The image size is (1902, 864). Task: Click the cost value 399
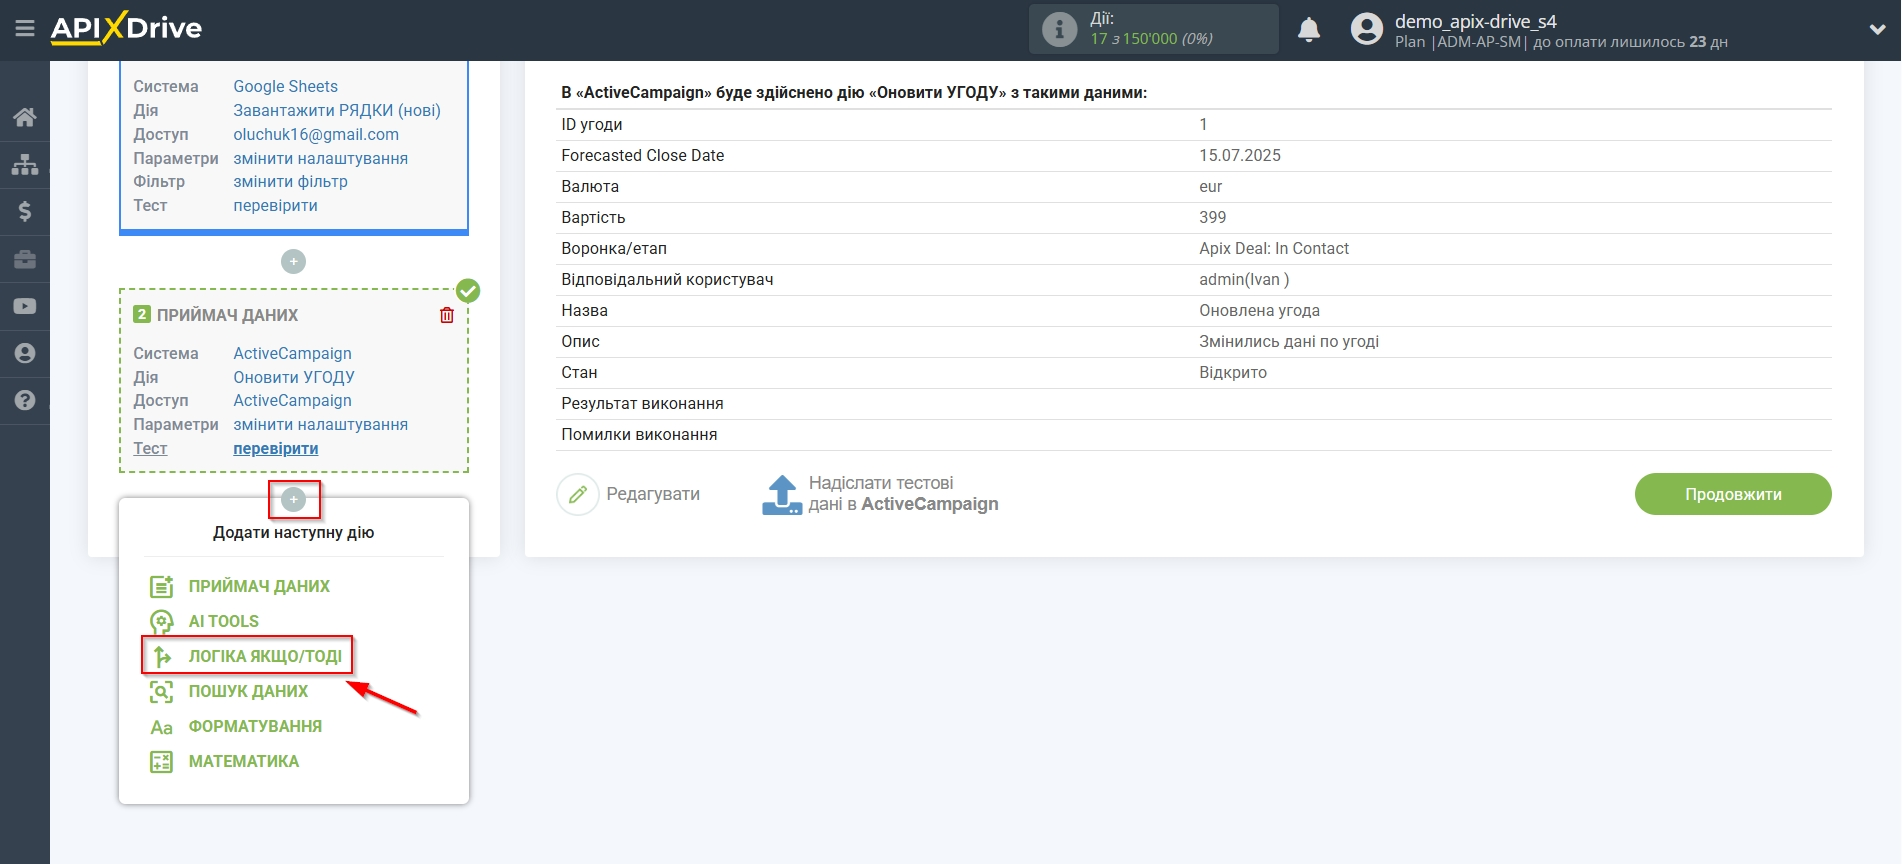tap(1212, 217)
